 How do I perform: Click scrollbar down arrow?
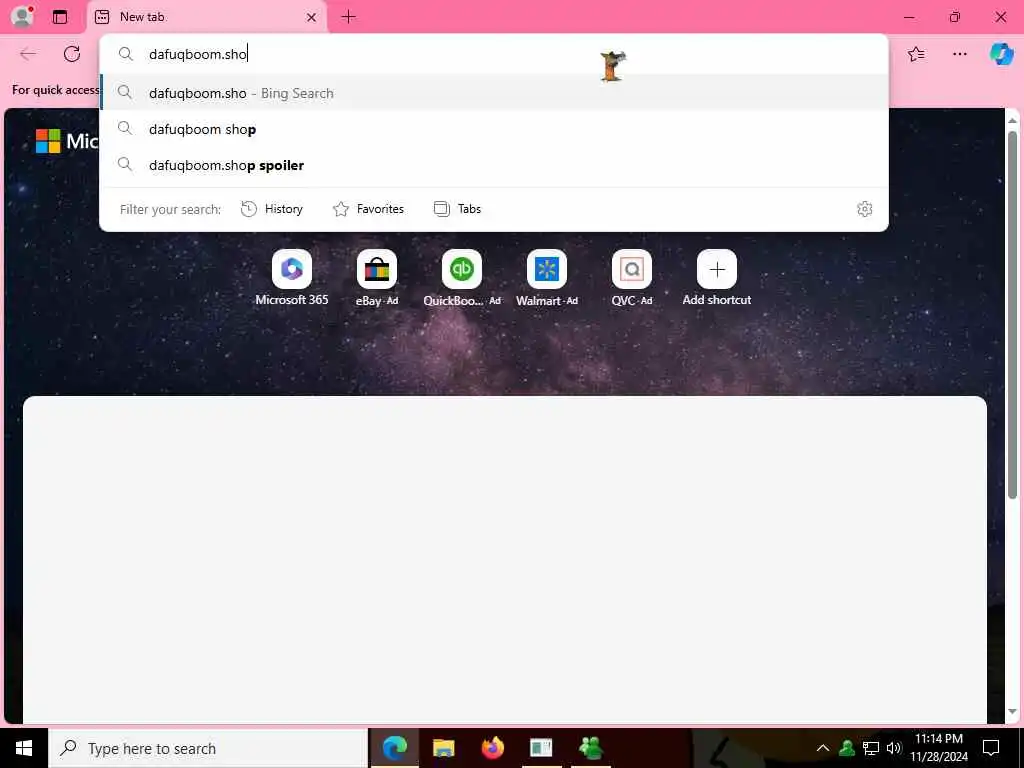pyautogui.click(x=1012, y=712)
